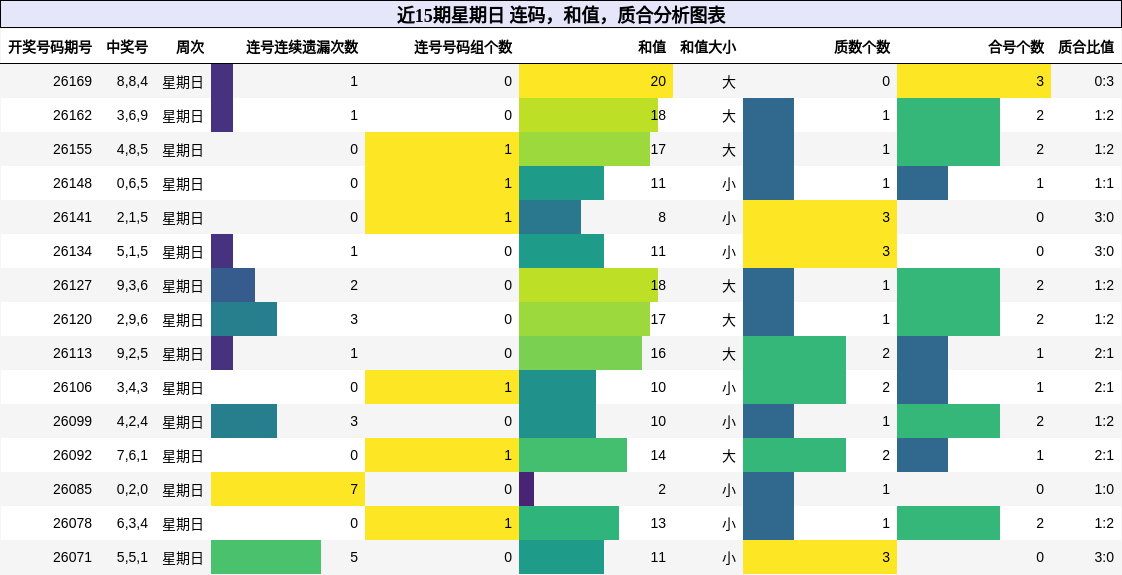Click the 连号号码组个数 column header
Screen dimensions: 1122x575
pyautogui.click(x=464, y=47)
